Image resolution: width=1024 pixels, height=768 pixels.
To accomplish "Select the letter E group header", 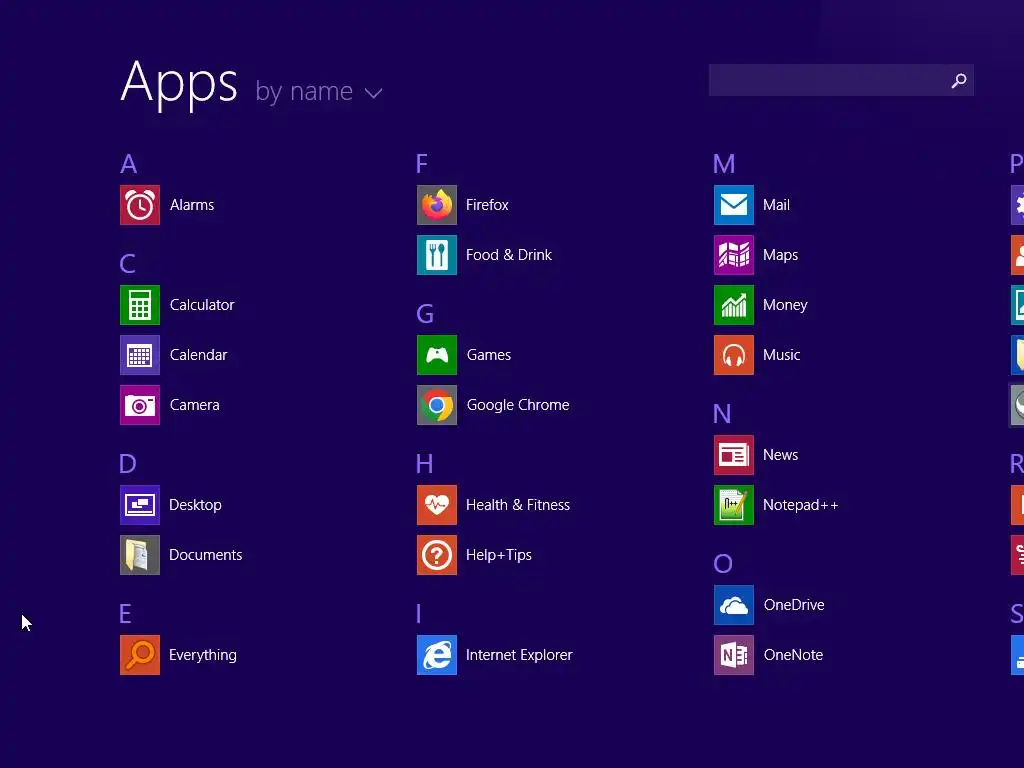I will point(125,614).
